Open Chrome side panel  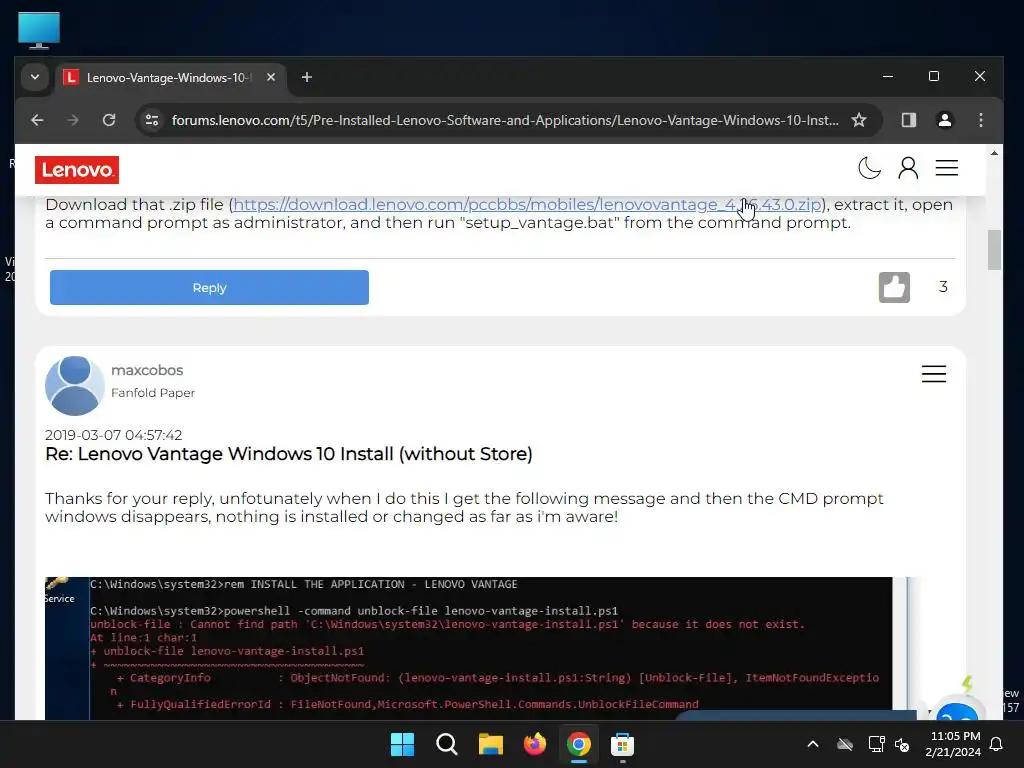coord(908,120)
